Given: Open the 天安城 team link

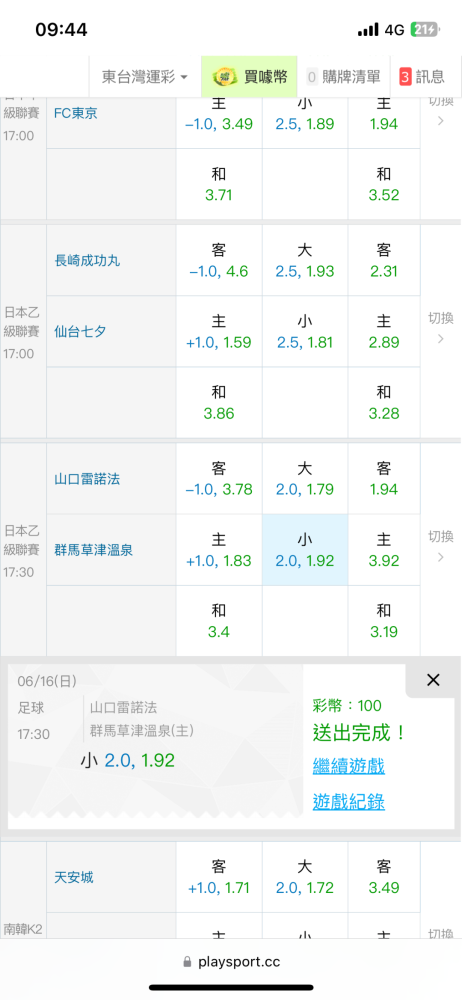Looking at the screenshot, I should click(x=74, y=878).
